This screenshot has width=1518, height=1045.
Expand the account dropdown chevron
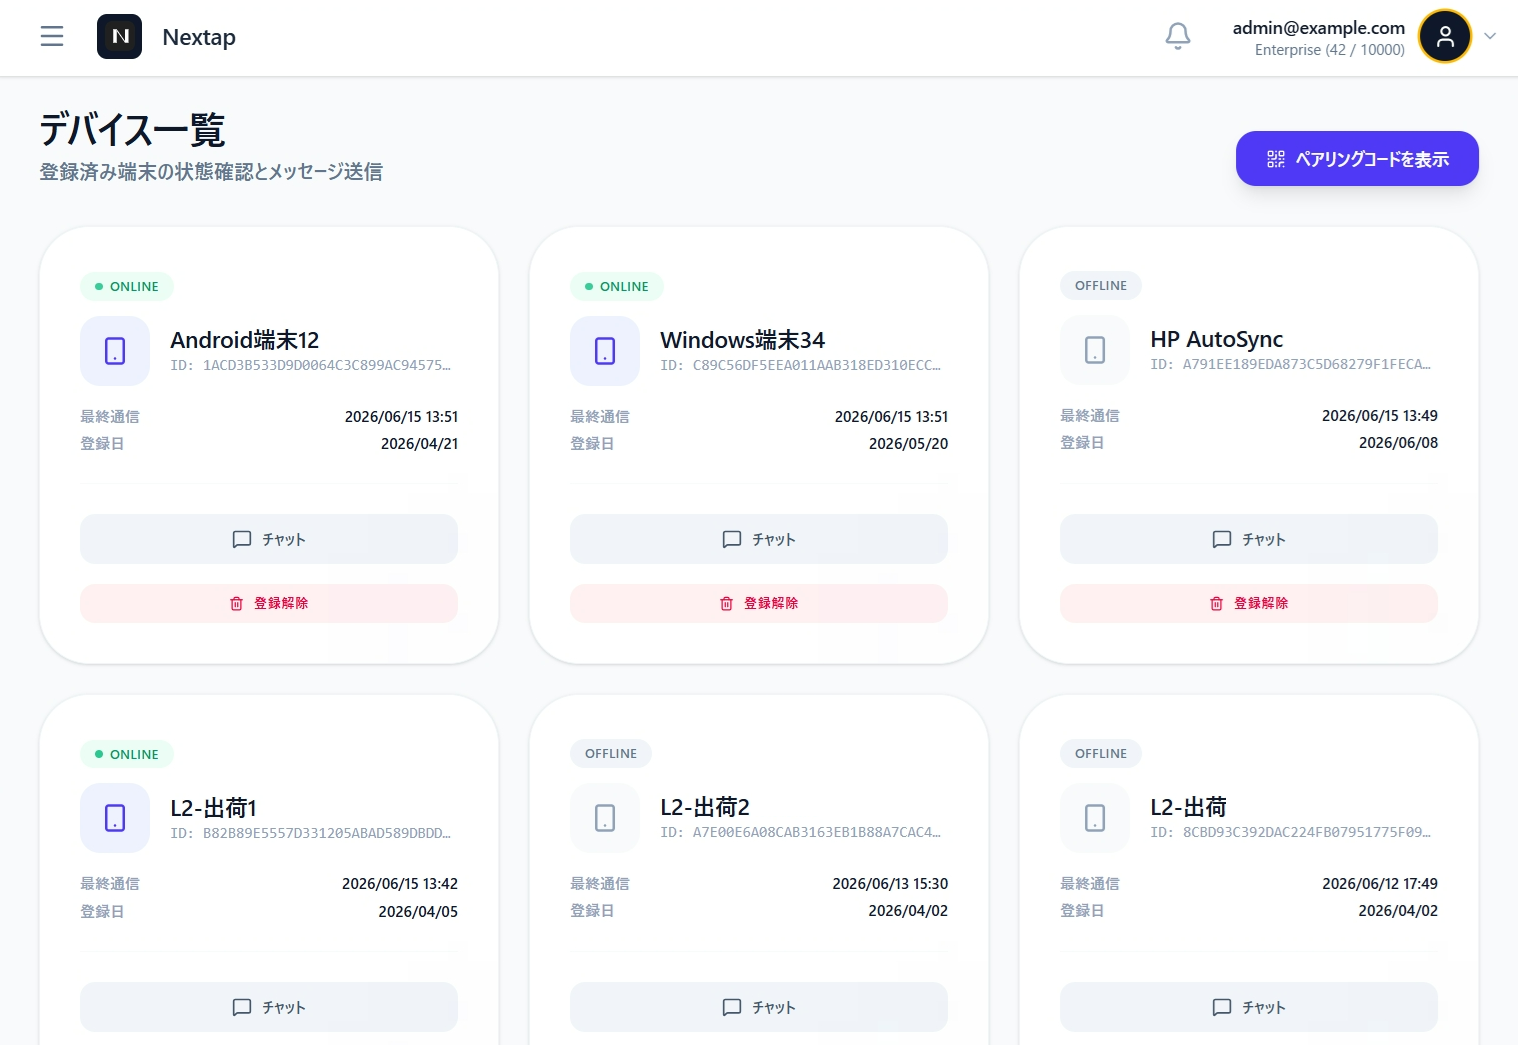coord(1490,37)
